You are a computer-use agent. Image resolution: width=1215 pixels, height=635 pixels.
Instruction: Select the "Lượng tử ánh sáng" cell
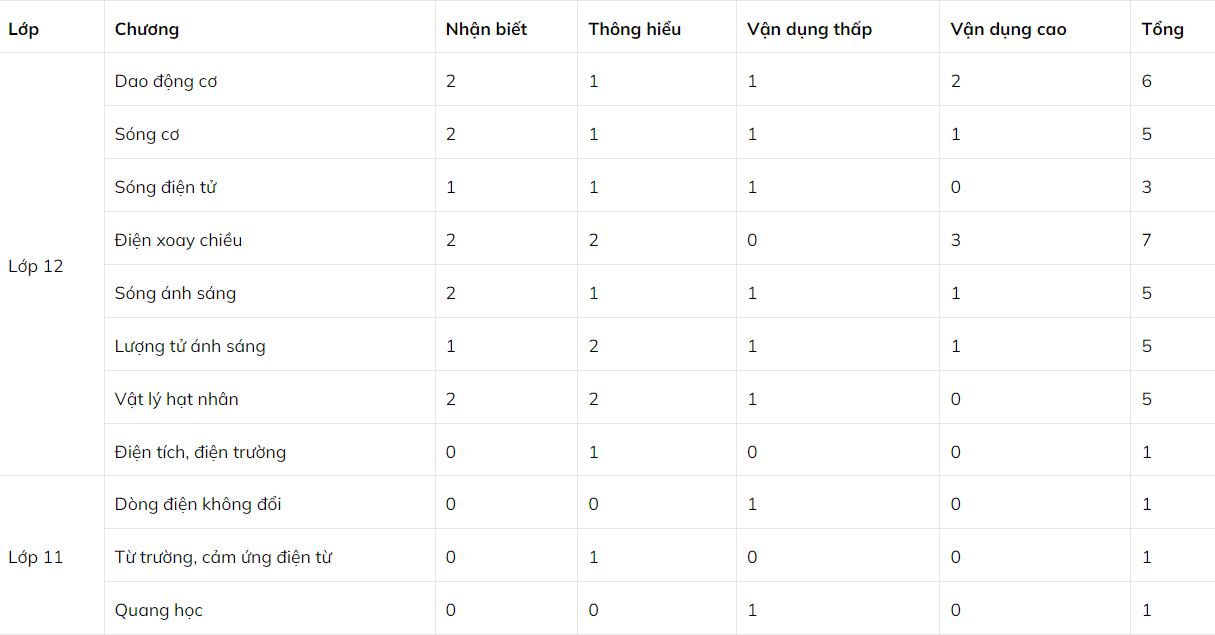[190, 346]
